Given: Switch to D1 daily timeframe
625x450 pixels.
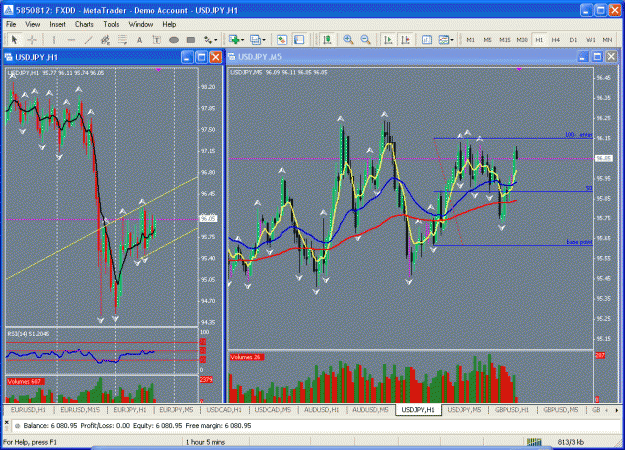Looking at the screenshot, I should (573, 40).
